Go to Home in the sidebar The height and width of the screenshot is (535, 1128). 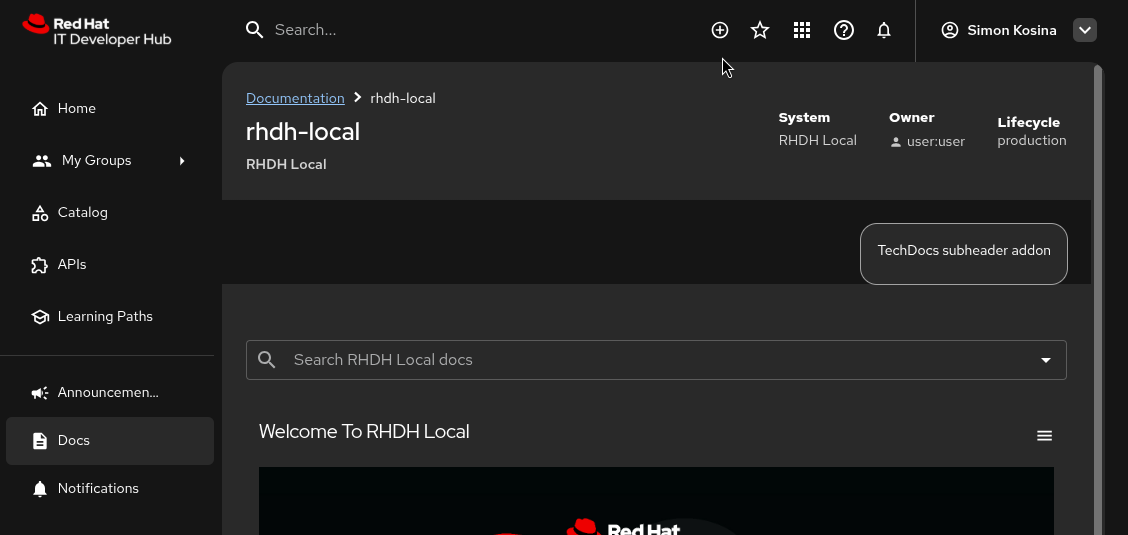[x=76, y=108]
